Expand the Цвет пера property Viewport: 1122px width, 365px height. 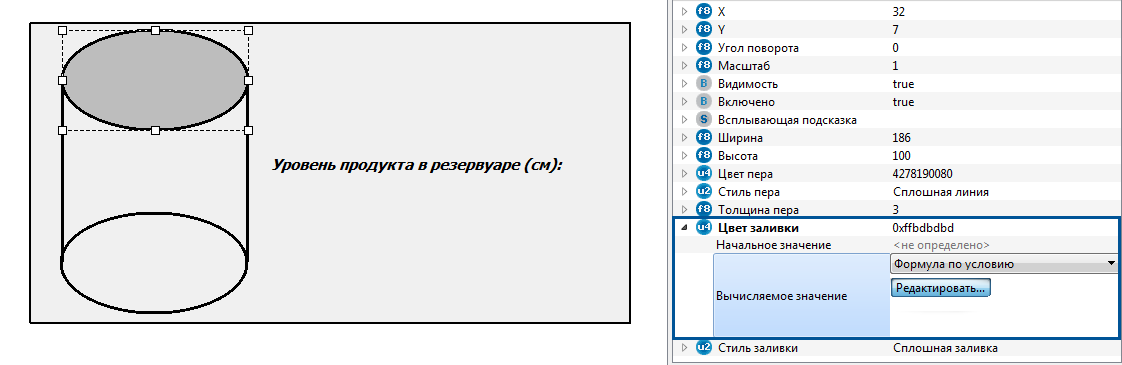click(x=684, y=174)
